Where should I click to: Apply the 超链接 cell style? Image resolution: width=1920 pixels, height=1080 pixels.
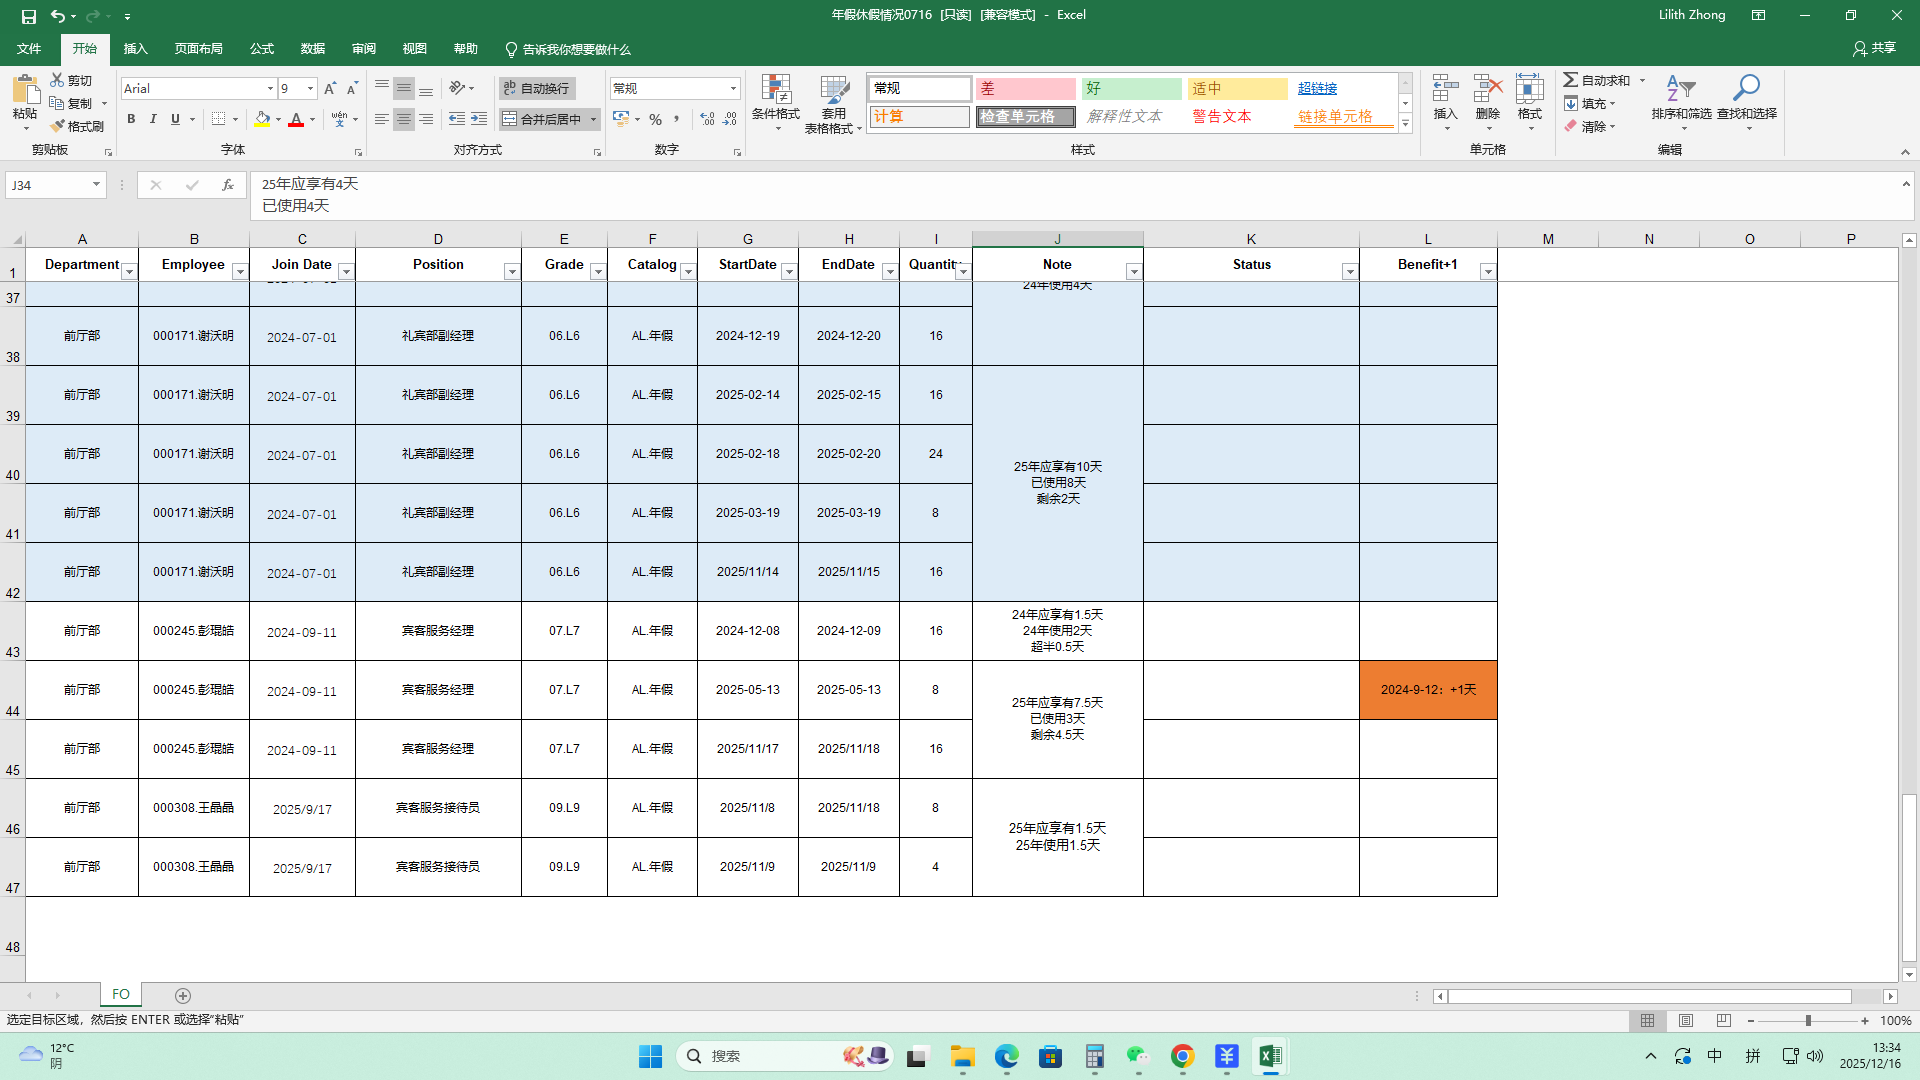[x=1317, y=88]
